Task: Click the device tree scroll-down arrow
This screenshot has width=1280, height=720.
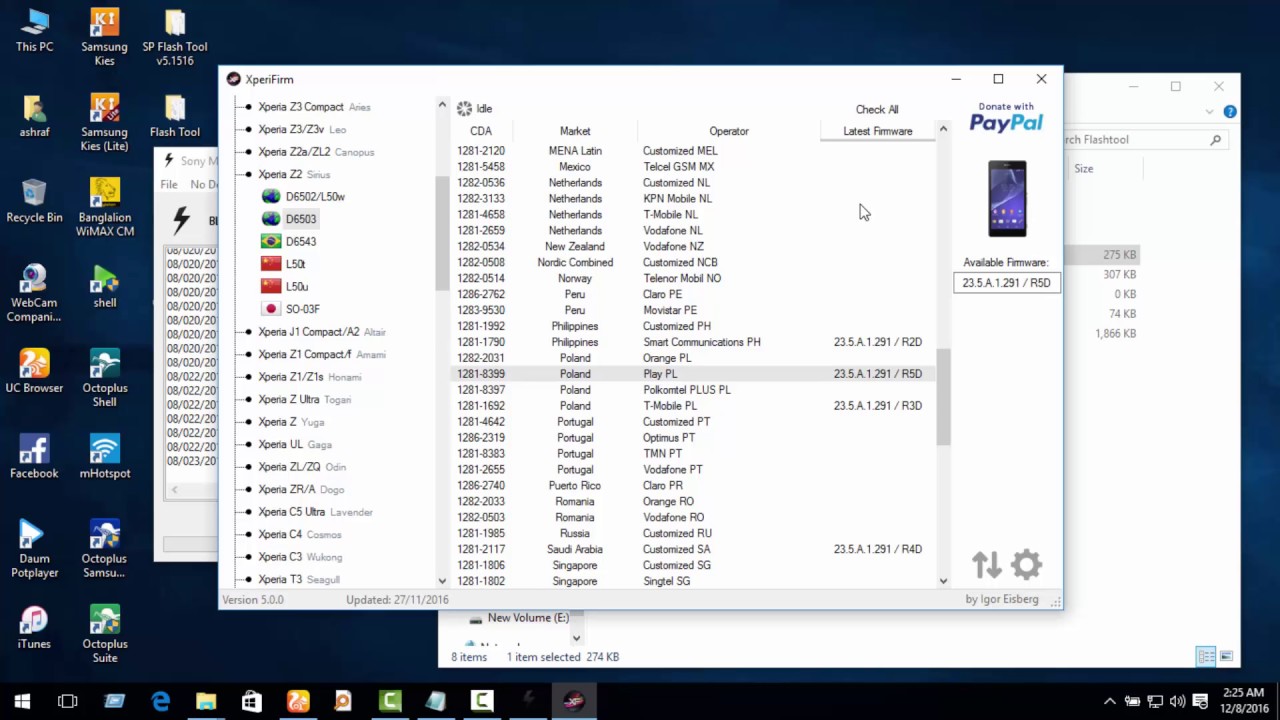Action: pos(442,581)
